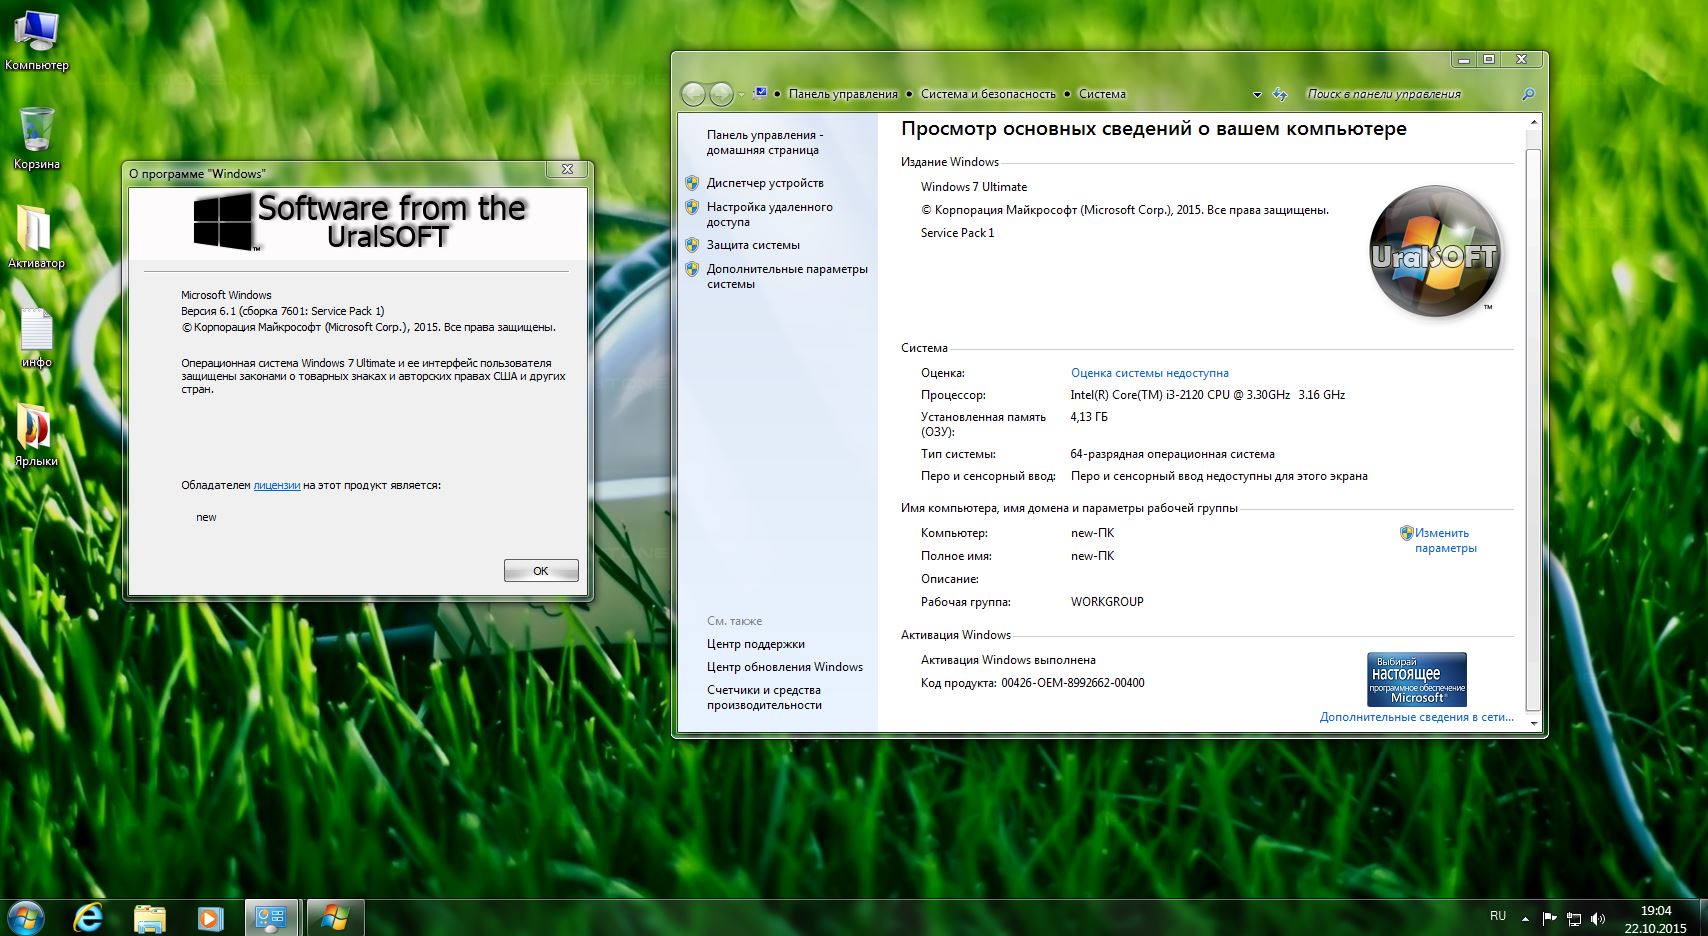Click the Windows 7 Ultimate edition text
Viewport: 1708px width, 936px height.
(x=974, y=187)
